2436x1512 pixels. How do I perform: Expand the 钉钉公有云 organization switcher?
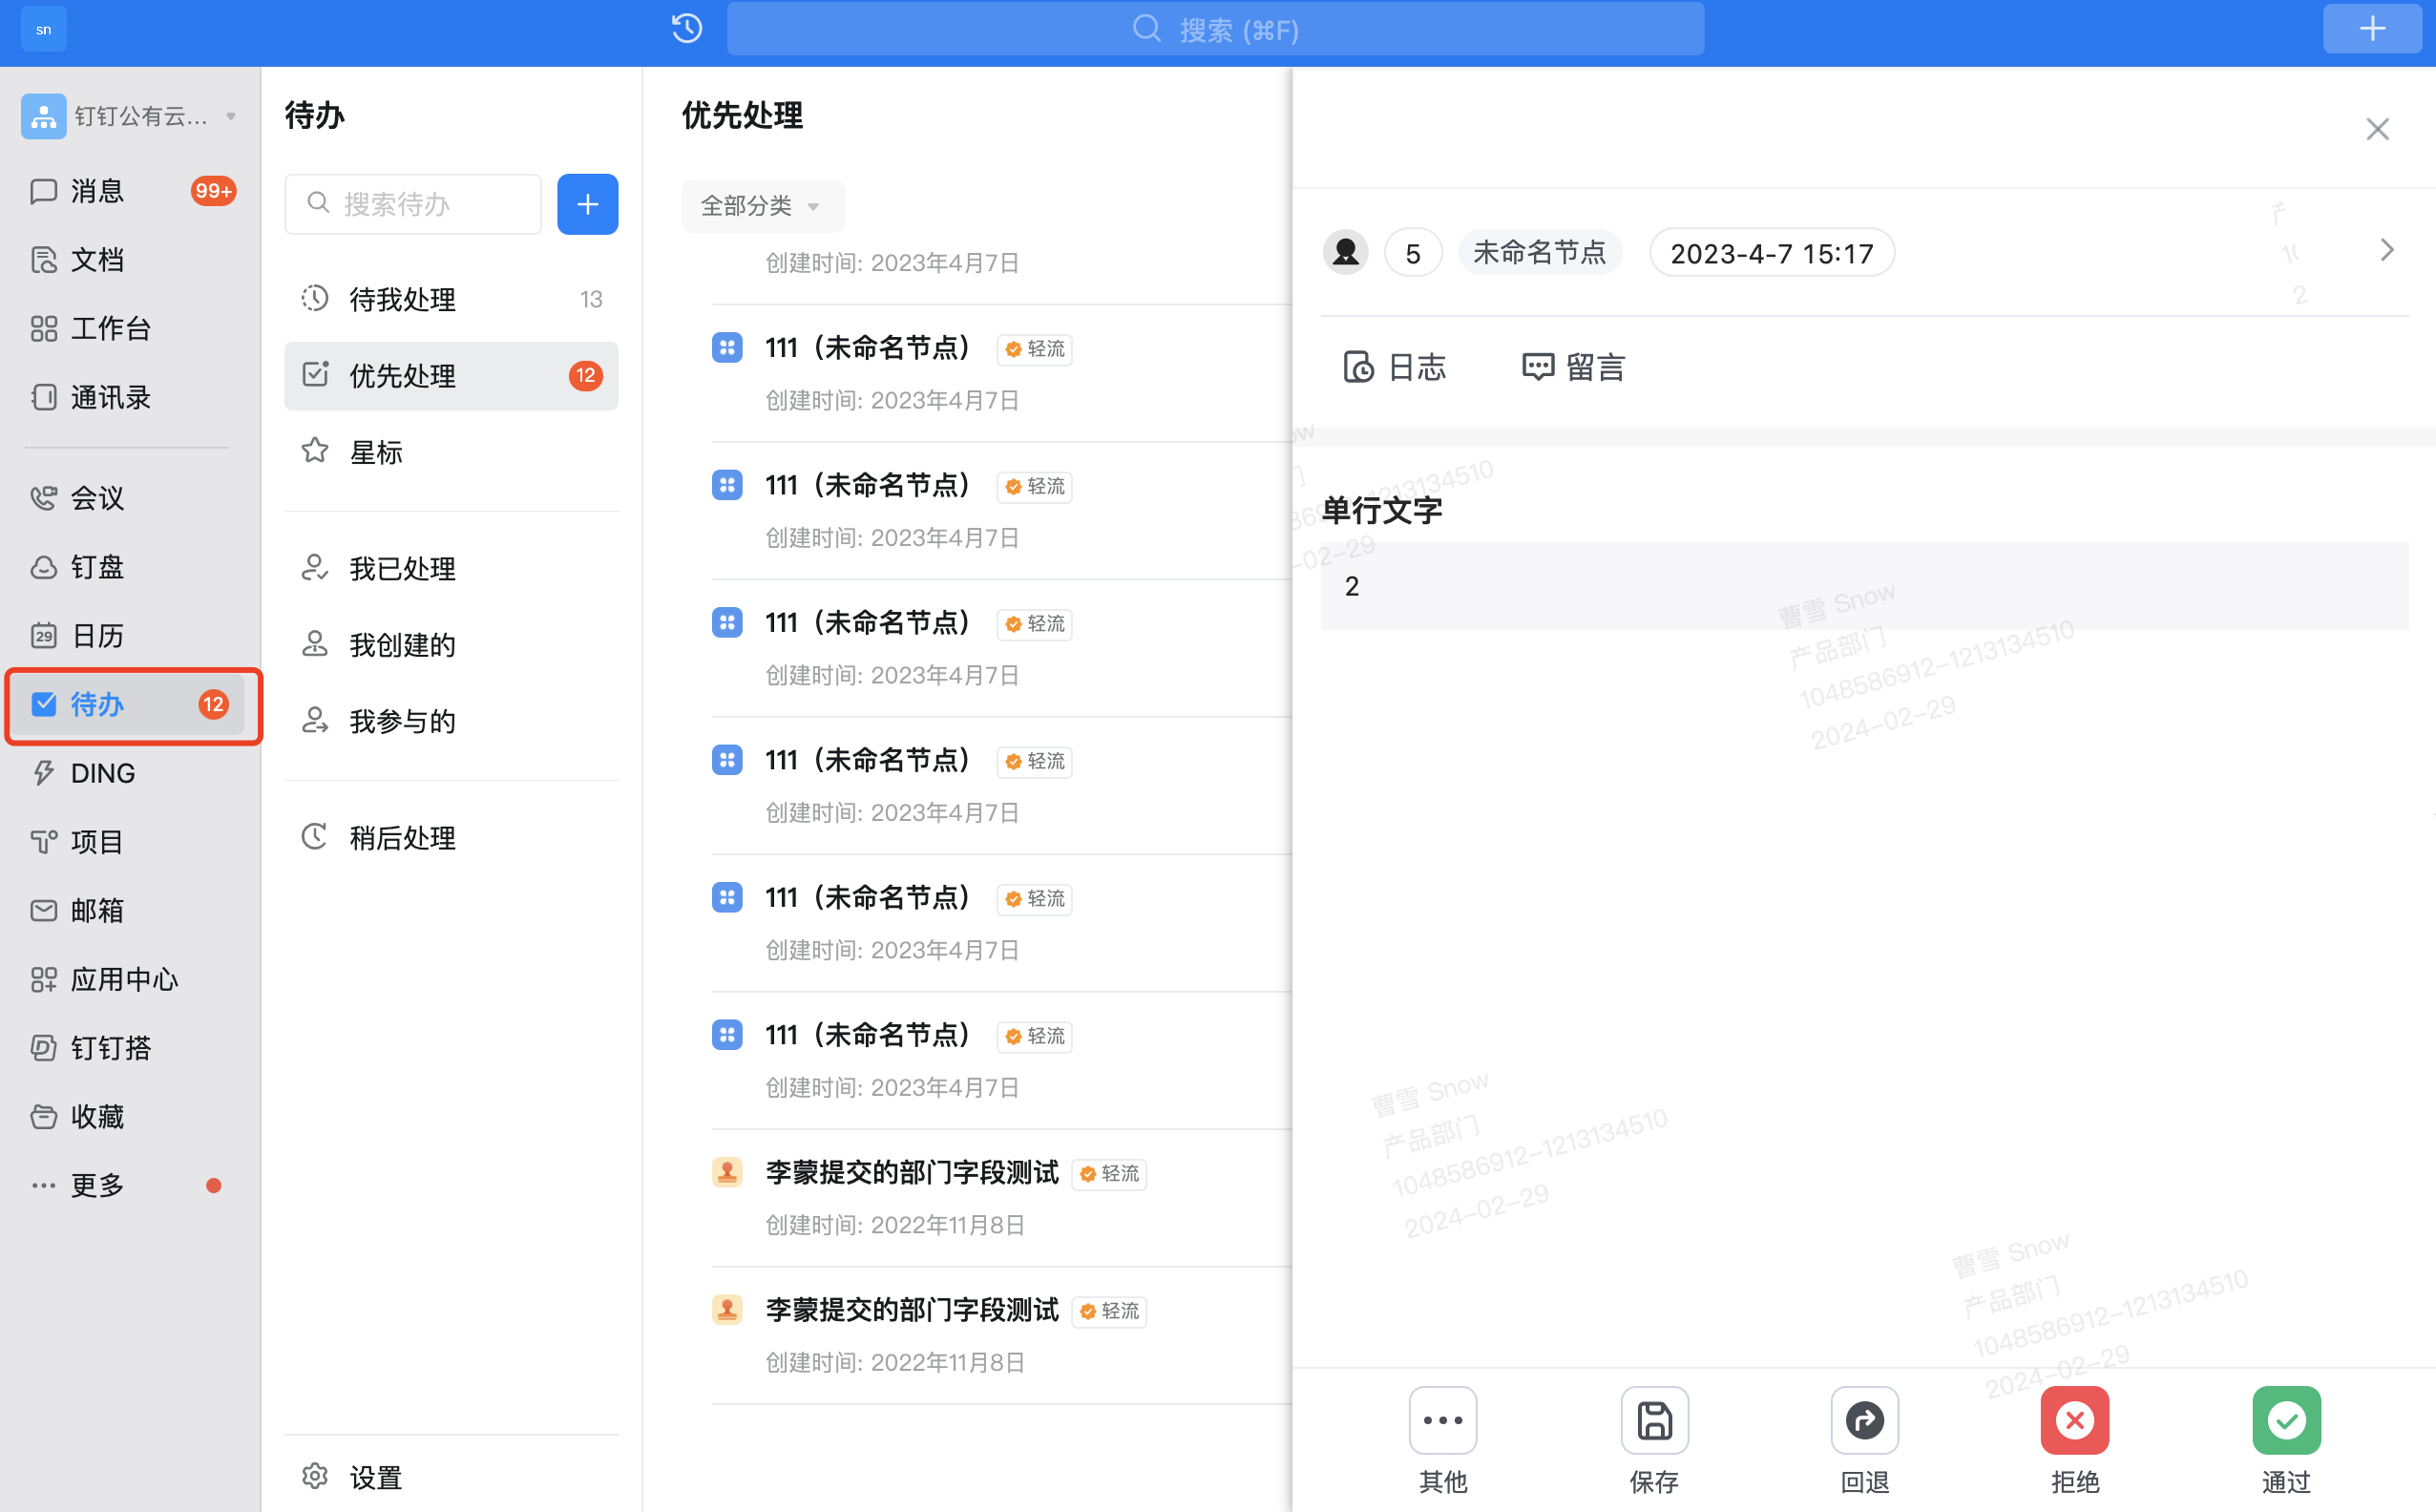click(x=130, y=116)
